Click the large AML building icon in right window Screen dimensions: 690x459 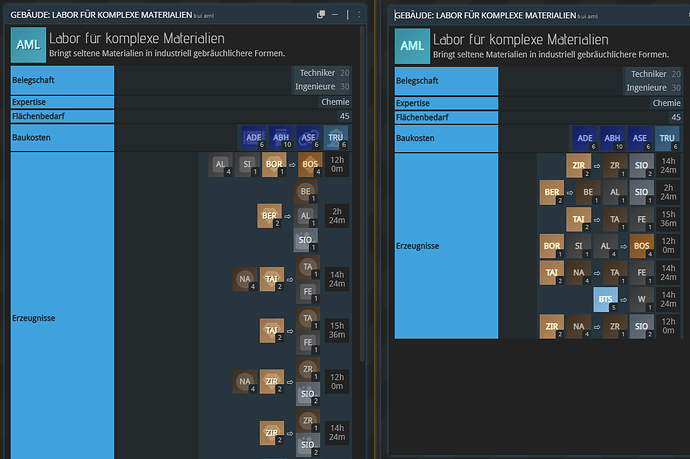point(412,46)
